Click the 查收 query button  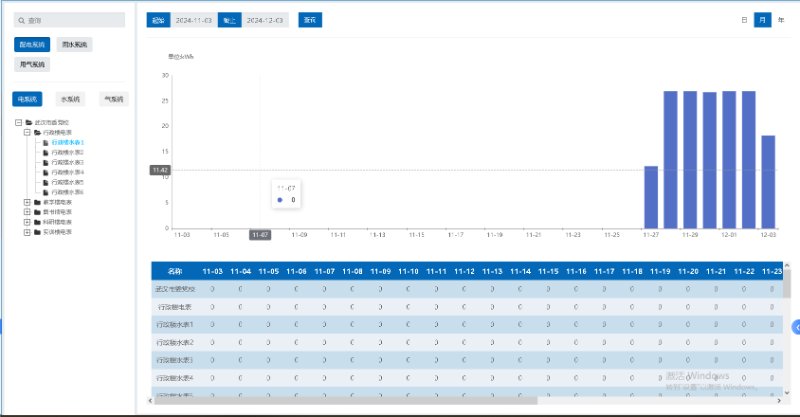(312, 20)
